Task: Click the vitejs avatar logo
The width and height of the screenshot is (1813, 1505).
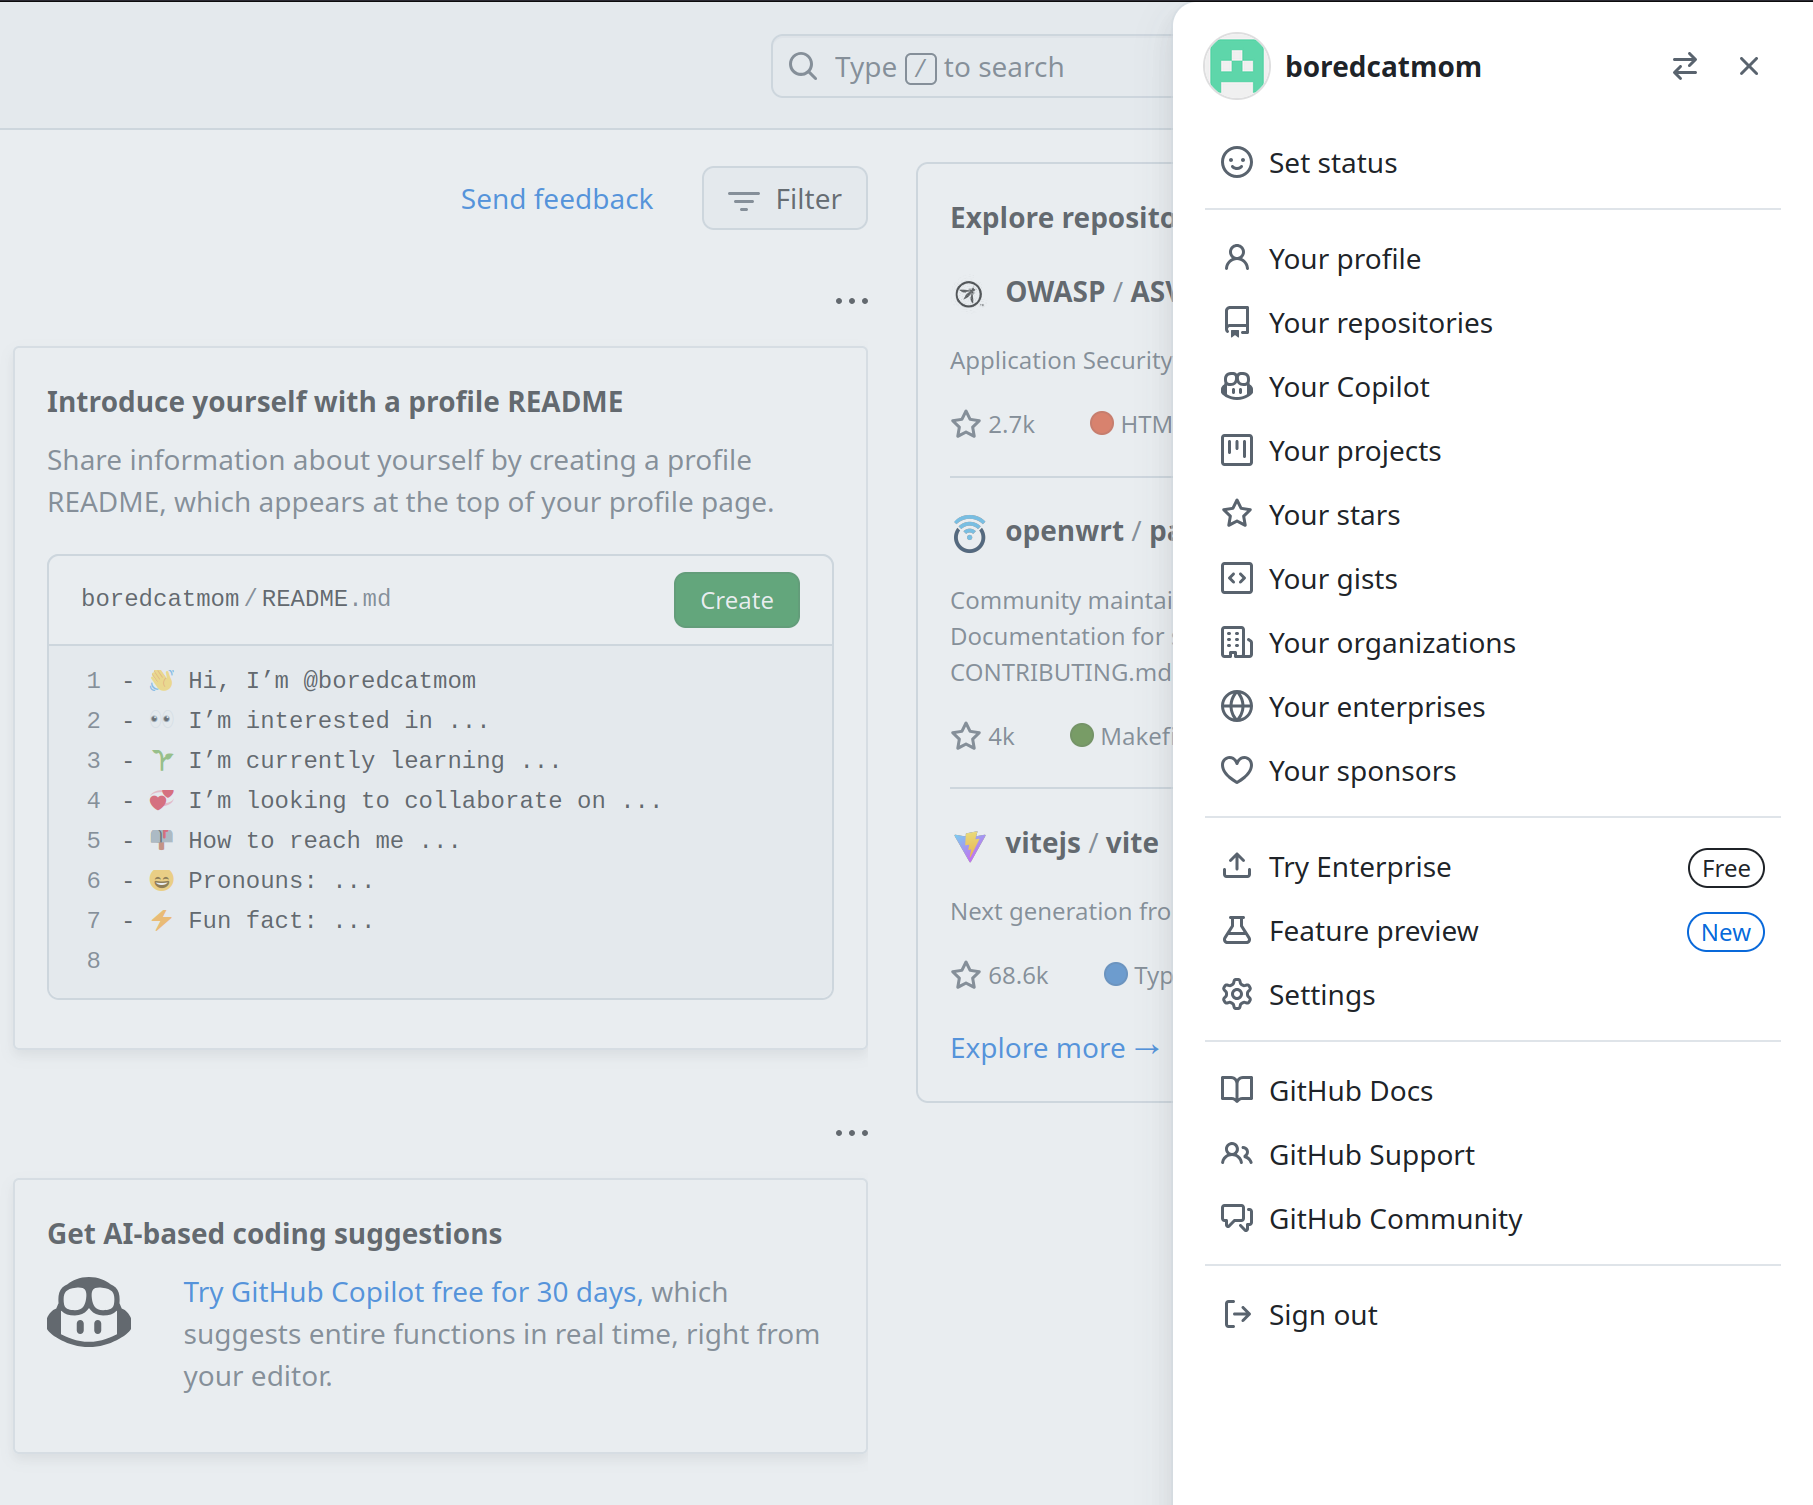Action: tap(970, 846)
